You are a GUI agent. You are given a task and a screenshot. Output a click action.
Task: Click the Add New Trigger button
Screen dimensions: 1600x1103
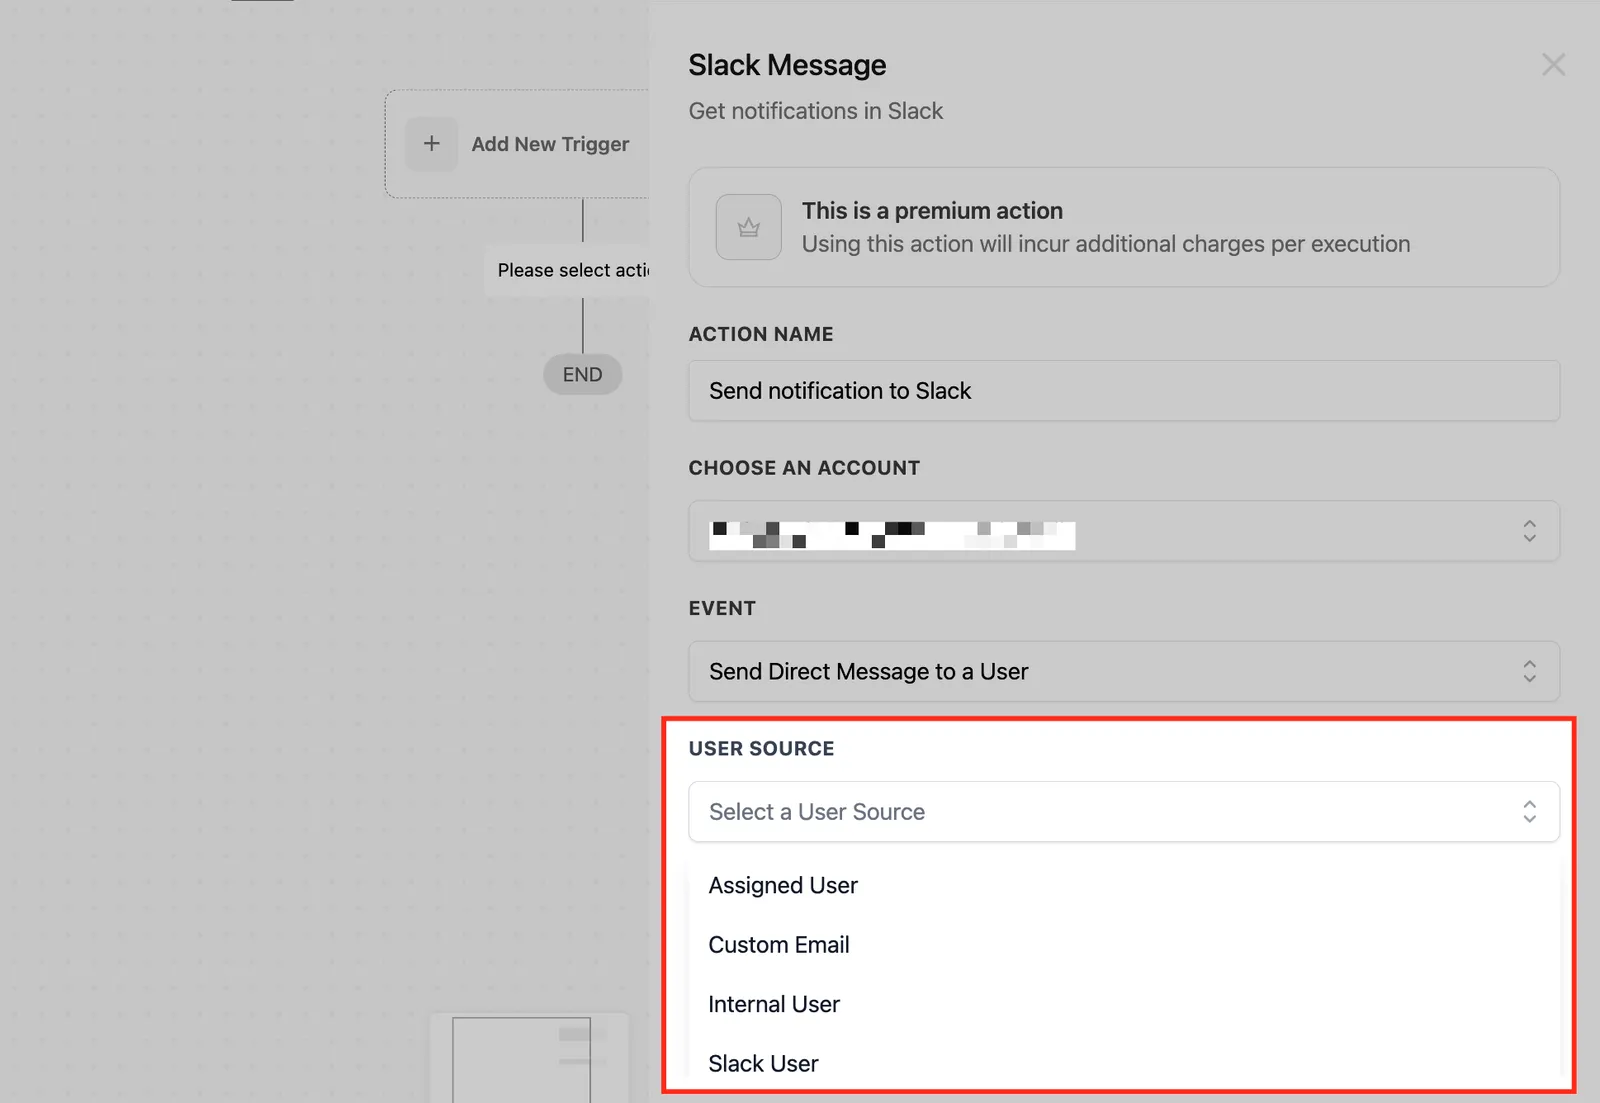point(517,144)
